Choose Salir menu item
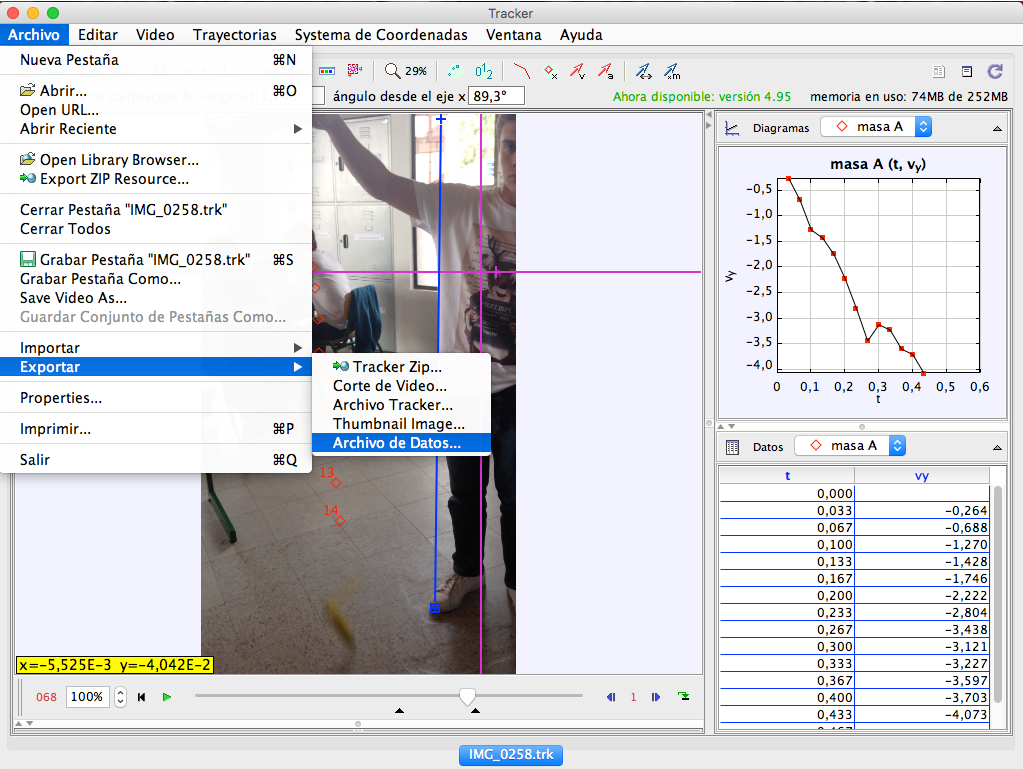This screenshot has height=769, width=1023. pyautogui.click(x=156, y=460)
